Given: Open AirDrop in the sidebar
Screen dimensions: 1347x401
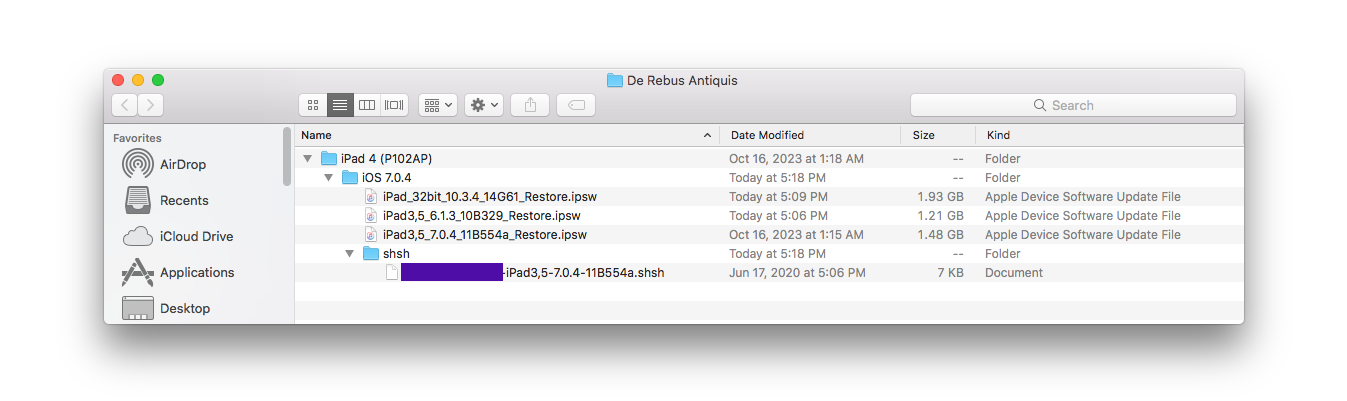Looking at the screenshot, I should coord(183,164).
